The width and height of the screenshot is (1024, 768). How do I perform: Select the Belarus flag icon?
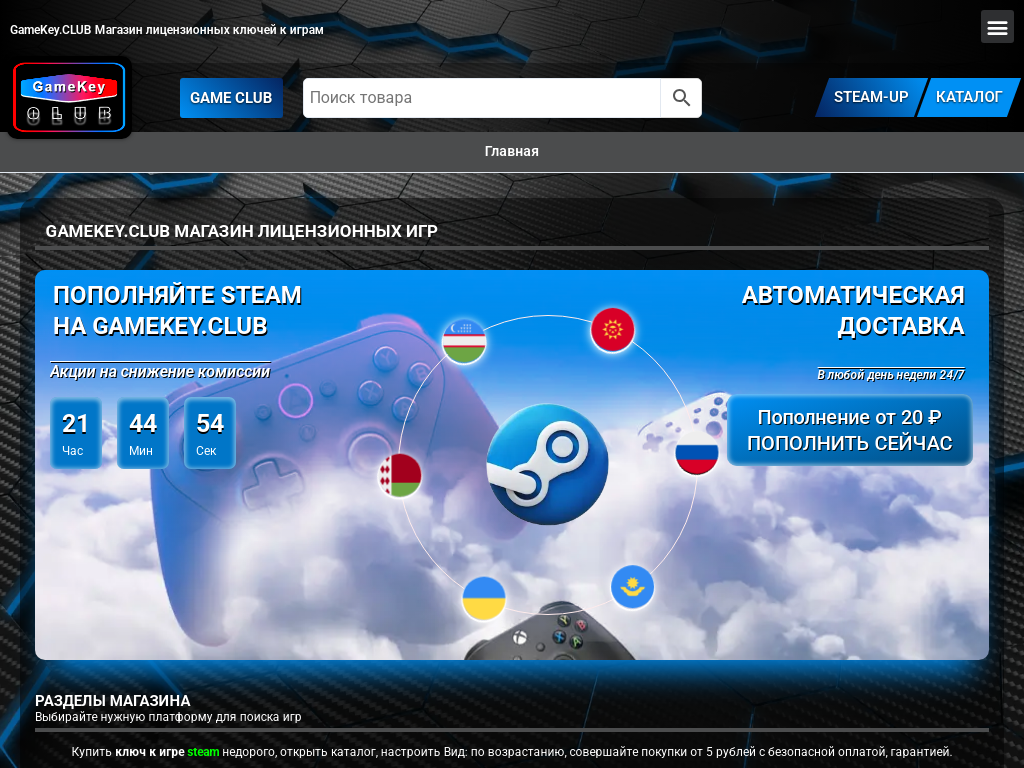pyautogui.click(x=400, y=475)
